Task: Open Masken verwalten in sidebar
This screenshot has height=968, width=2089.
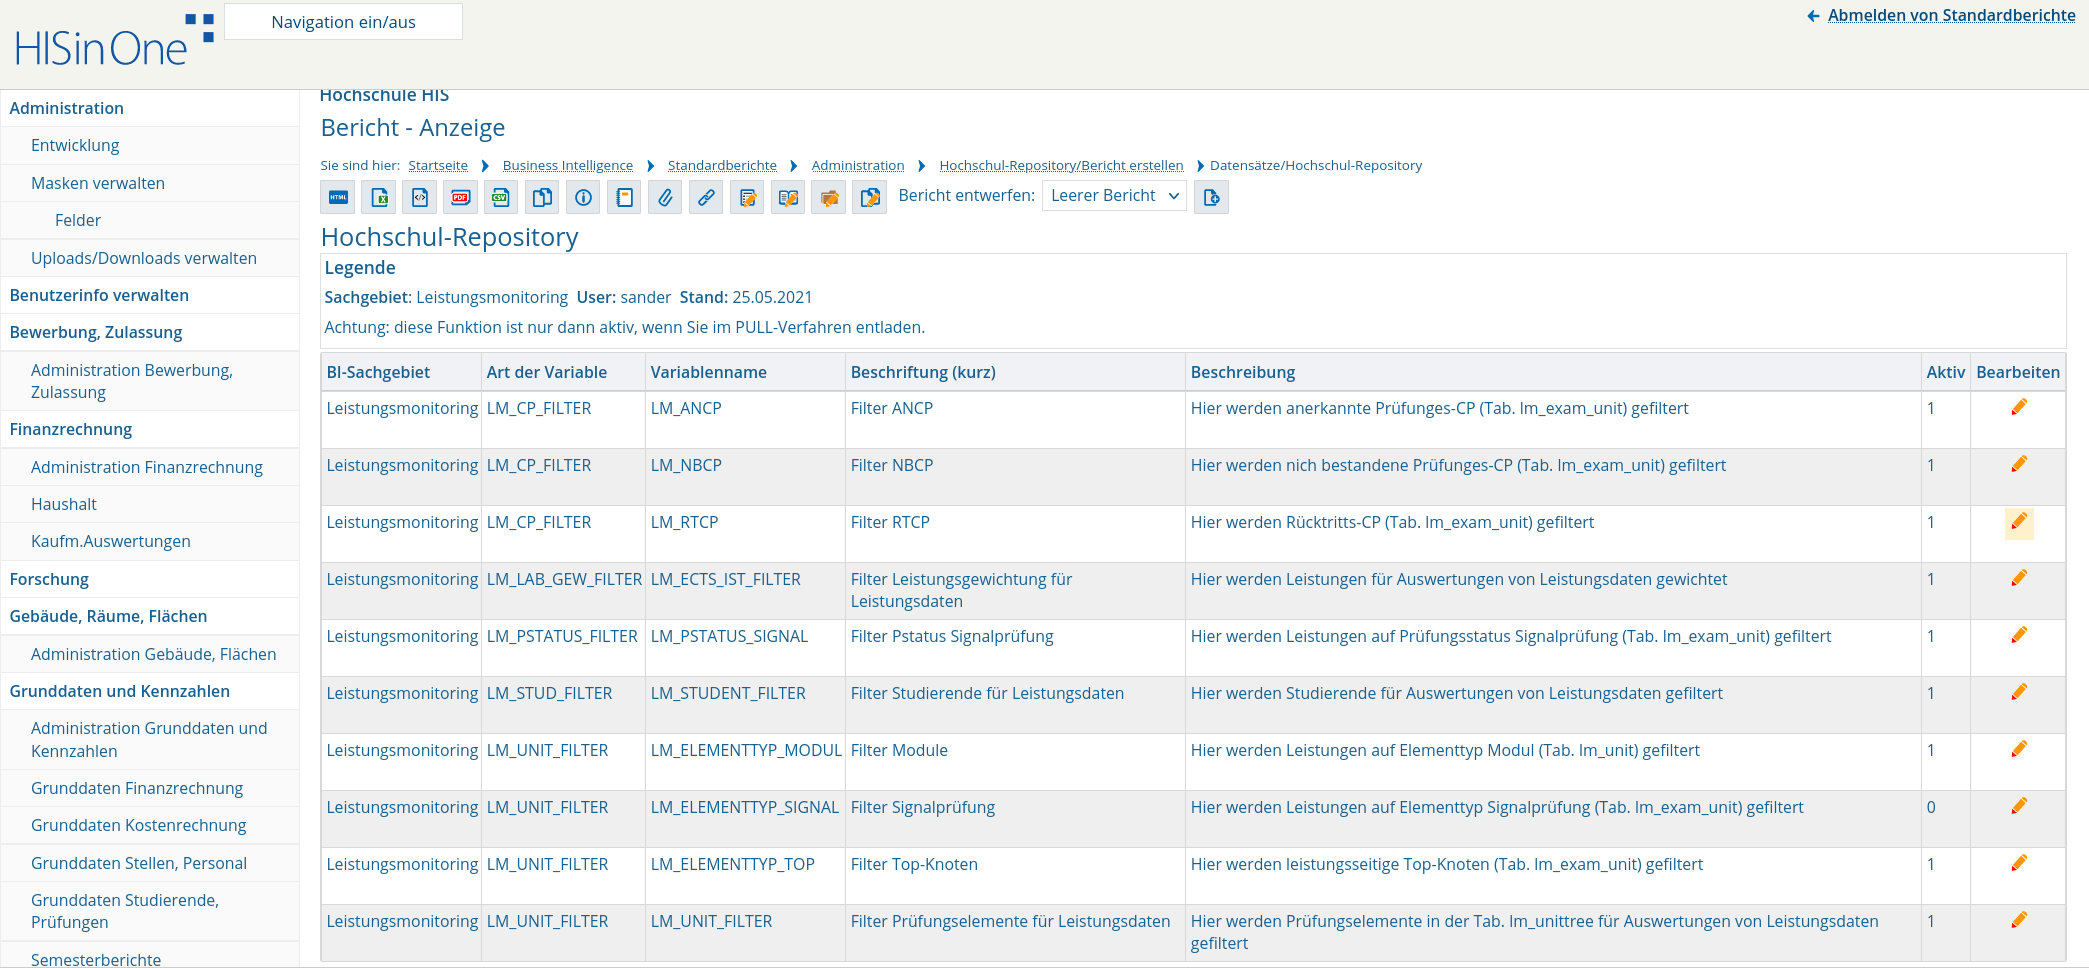Action: (150, 183)
